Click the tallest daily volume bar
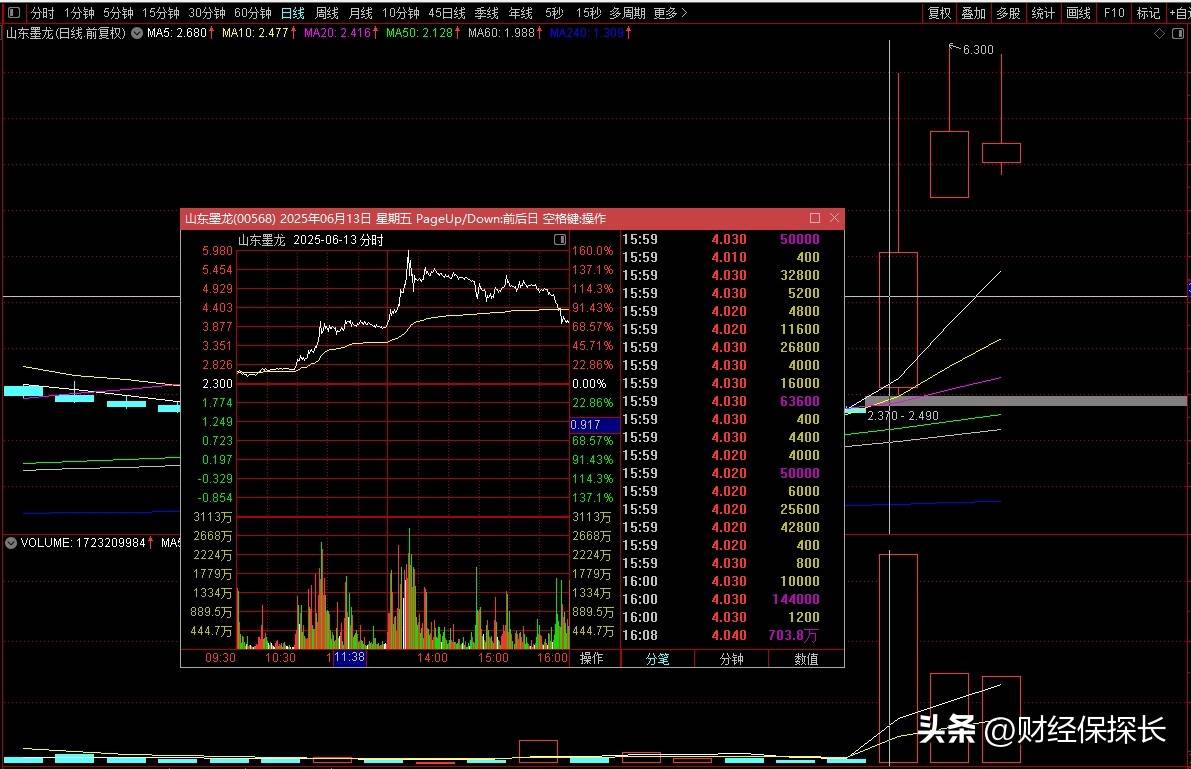The width and height of the screenshot is (1191, 769). pyautogui.click(x=899, y=659)
